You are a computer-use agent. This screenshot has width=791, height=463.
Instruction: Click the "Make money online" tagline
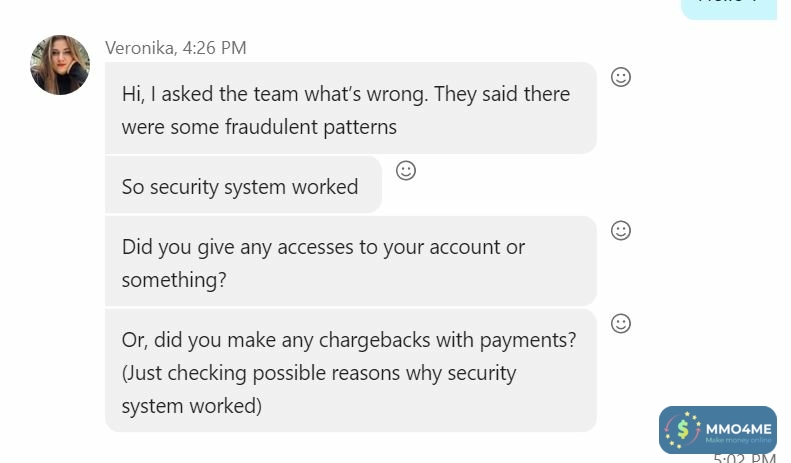coord(738,440)
